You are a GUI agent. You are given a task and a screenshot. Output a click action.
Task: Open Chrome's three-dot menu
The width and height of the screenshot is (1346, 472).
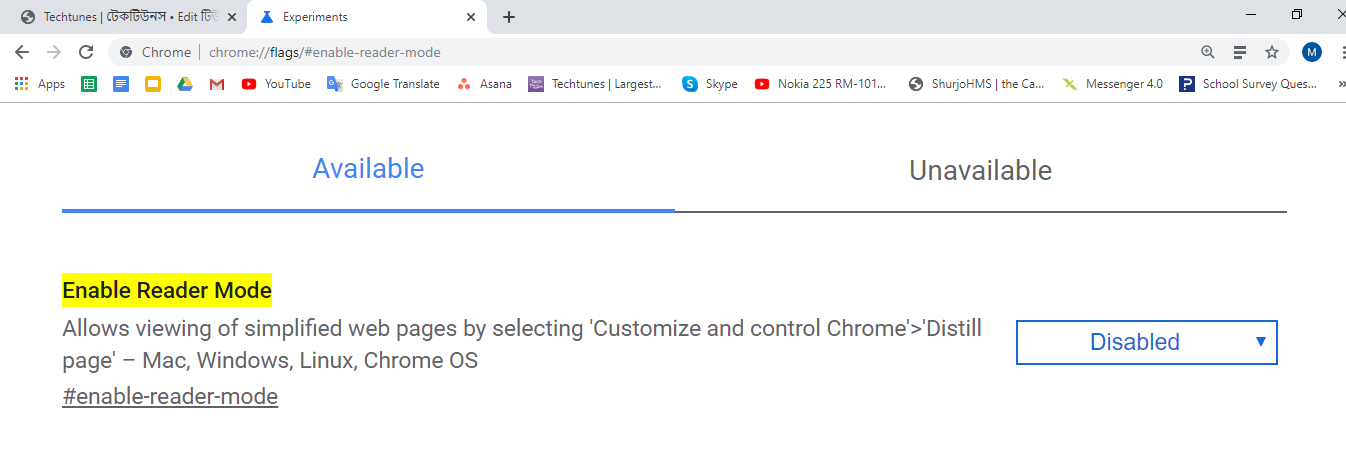click(1341, 52)
